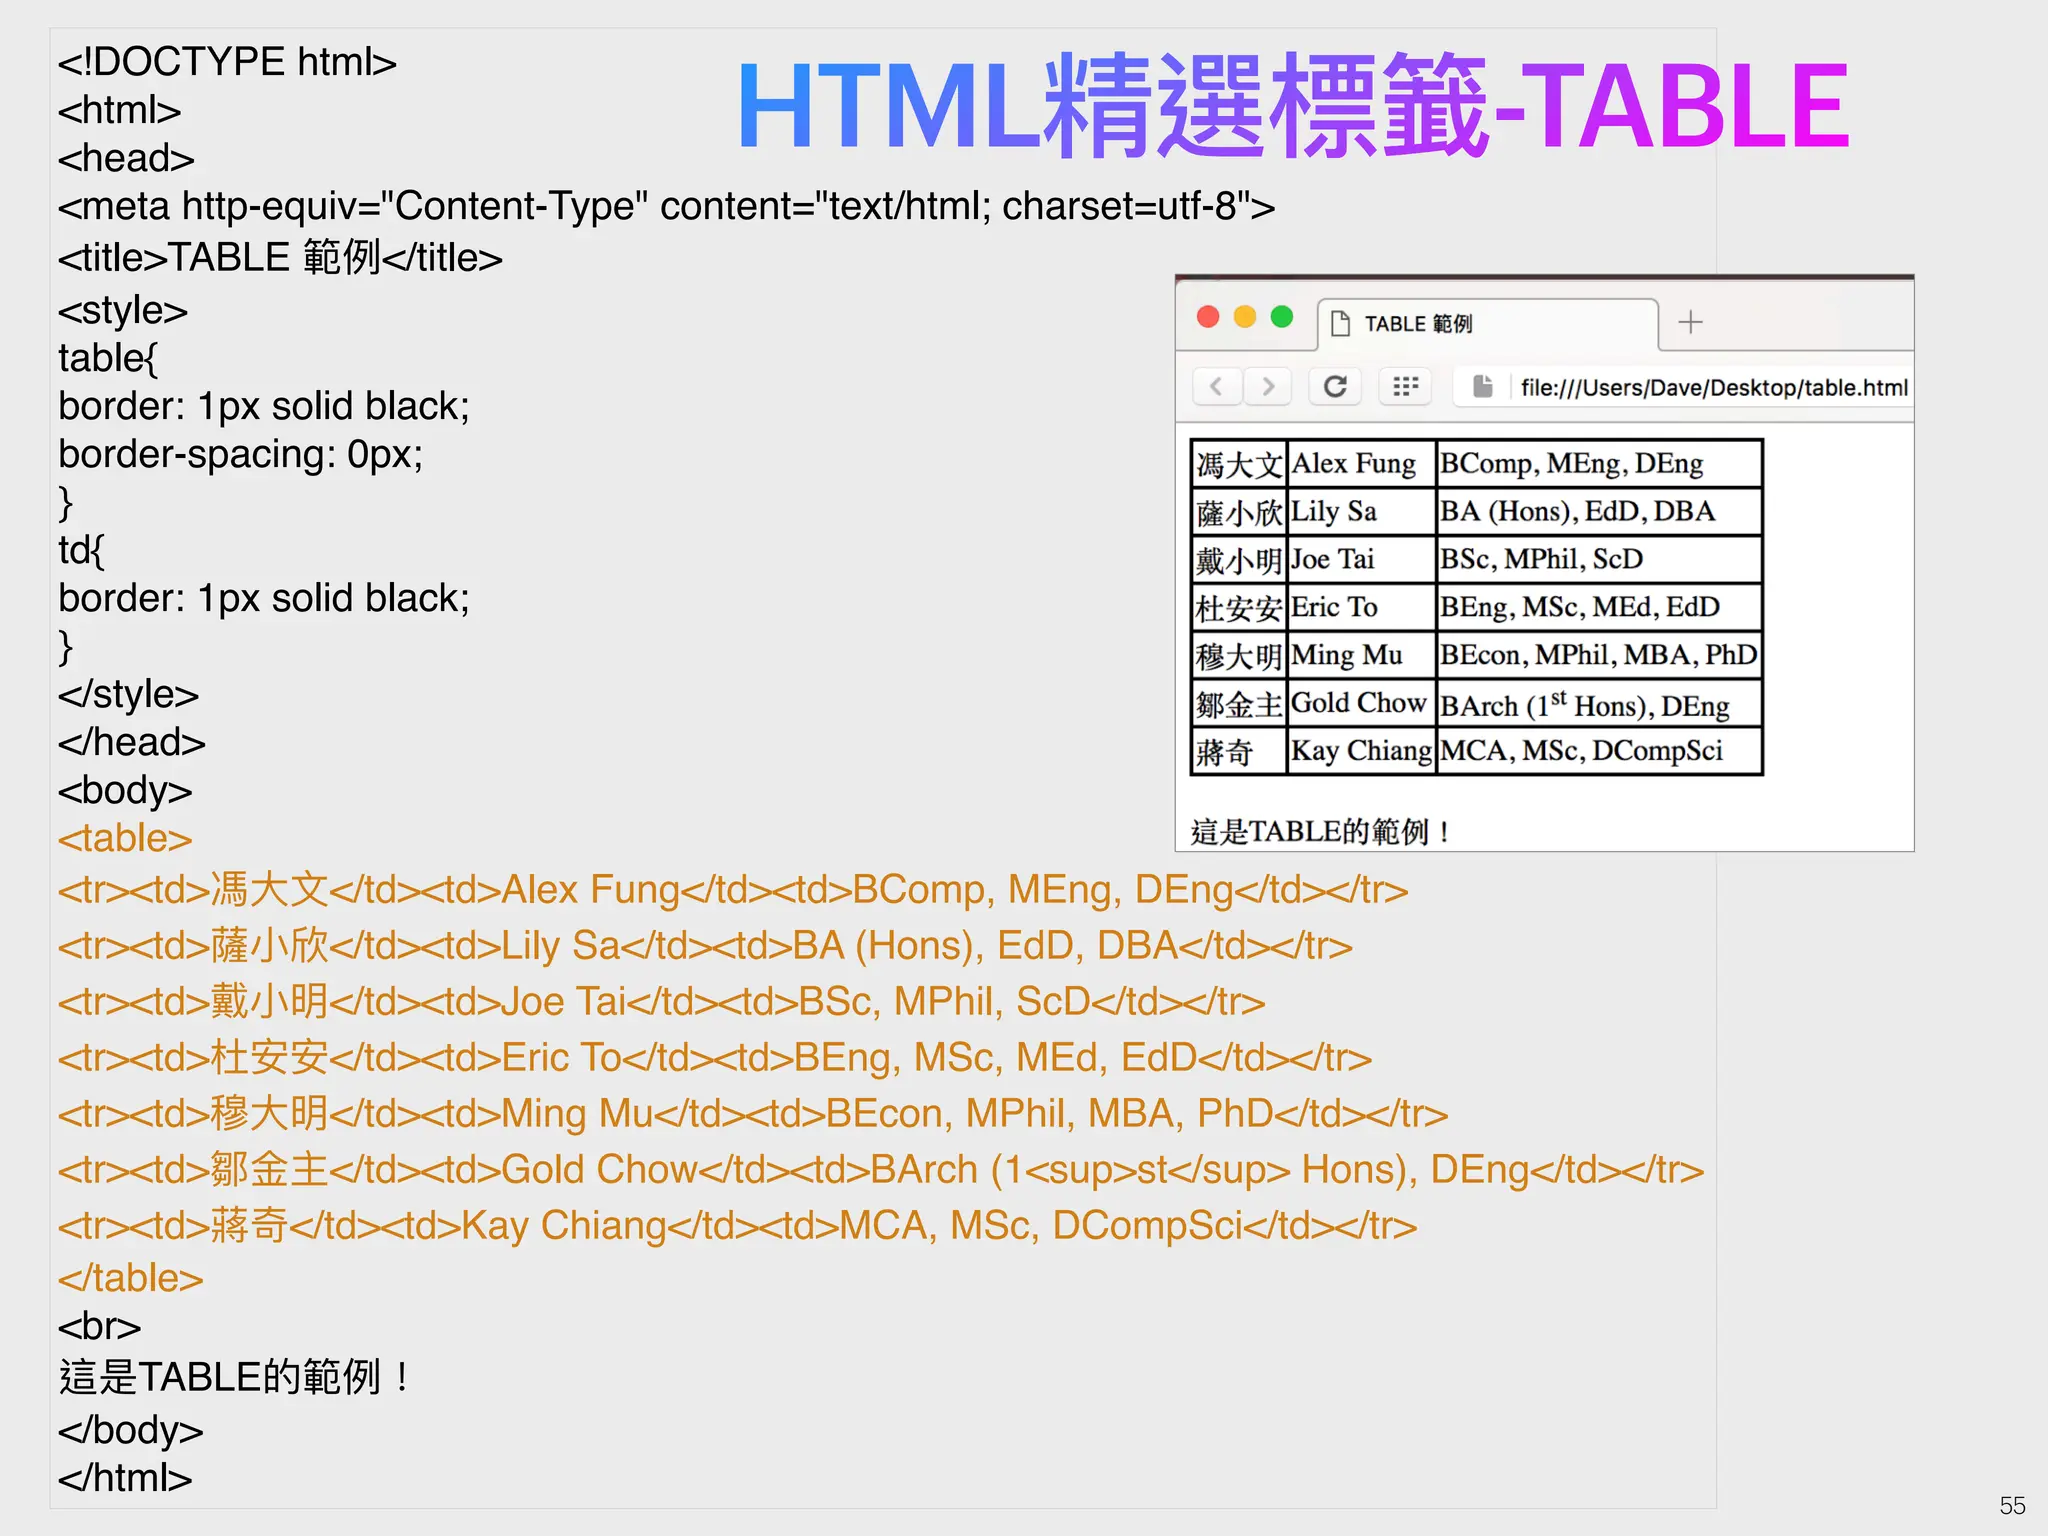
Task: Click the code row containing Eric To
Action: (714, 1058)
